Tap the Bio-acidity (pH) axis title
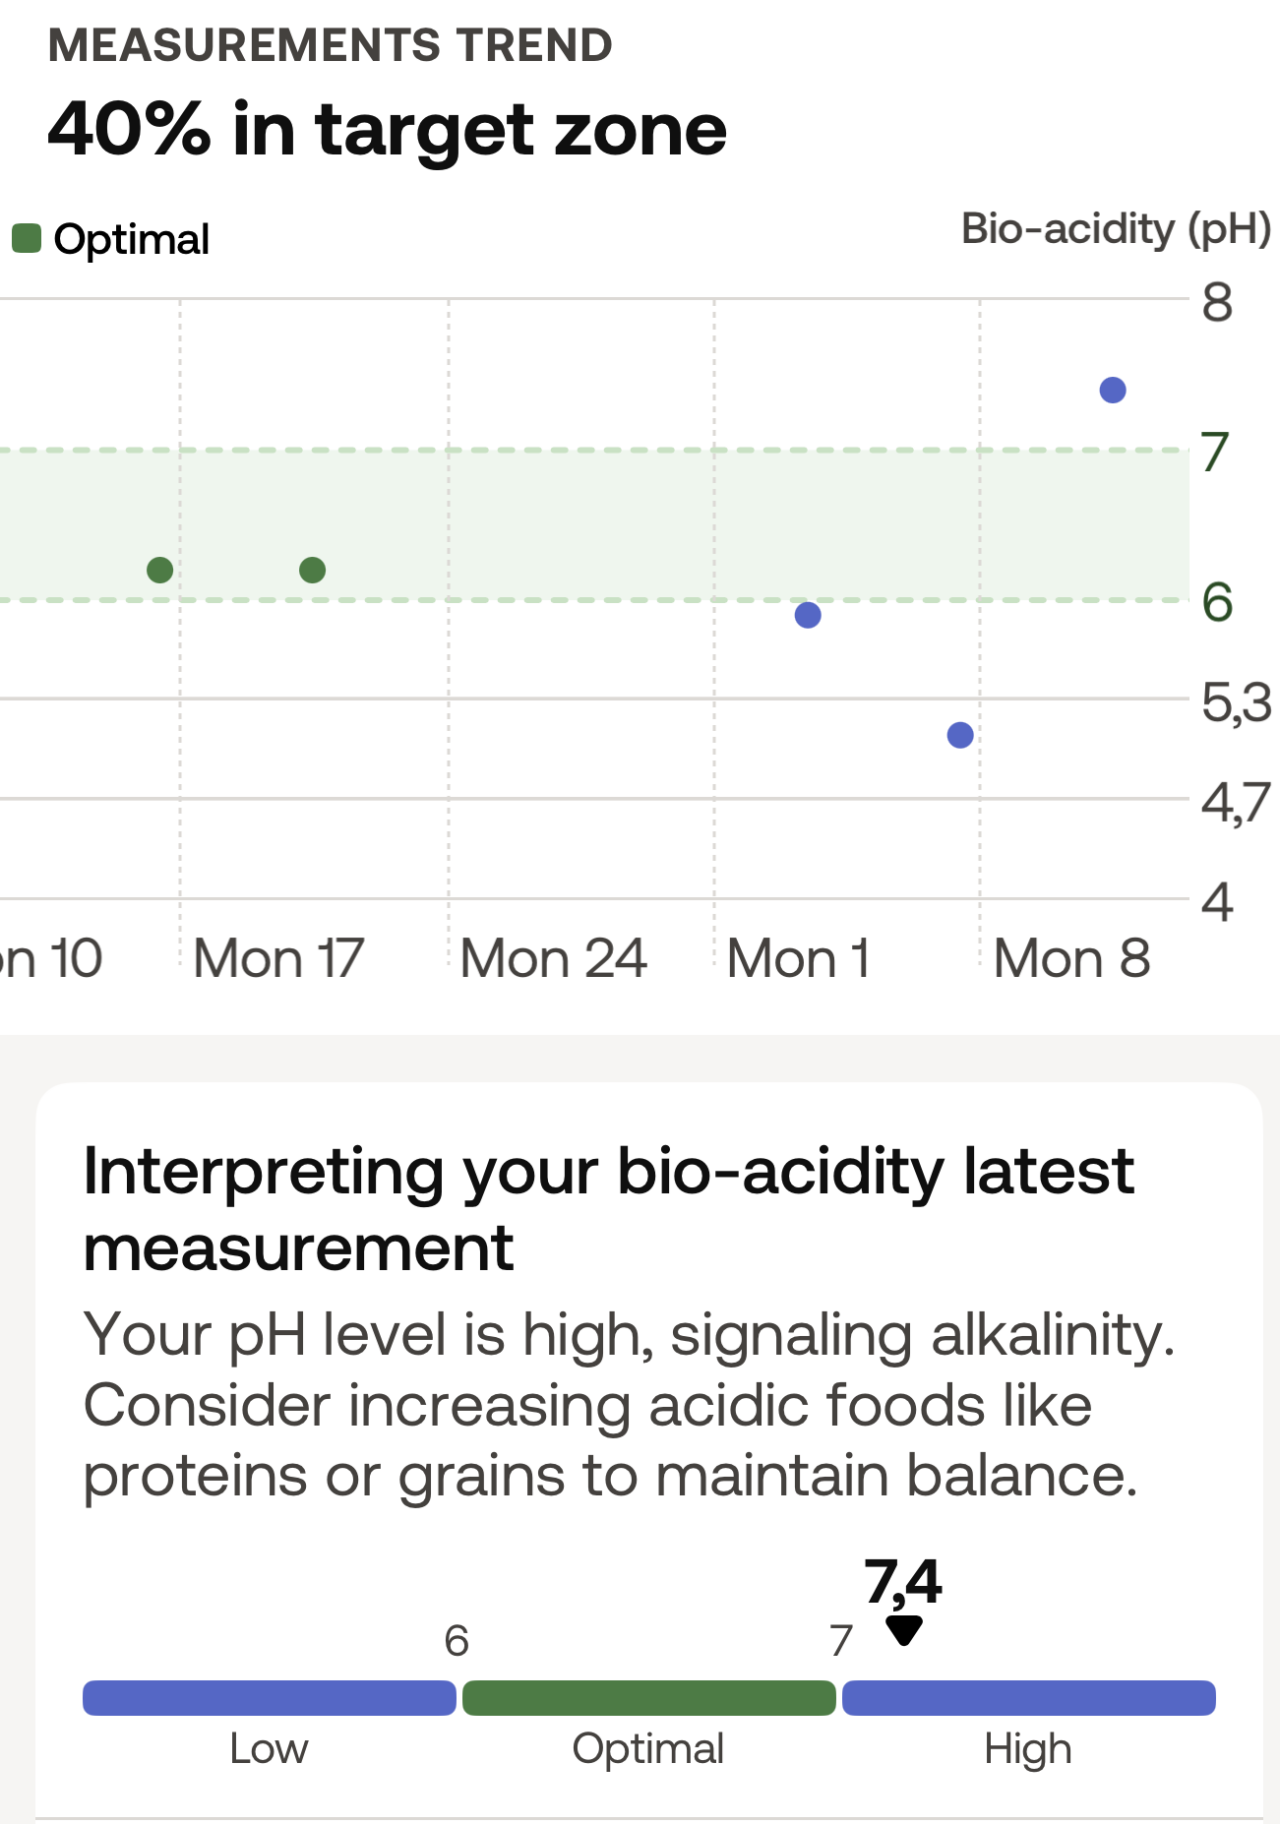 click(1116, 229)
